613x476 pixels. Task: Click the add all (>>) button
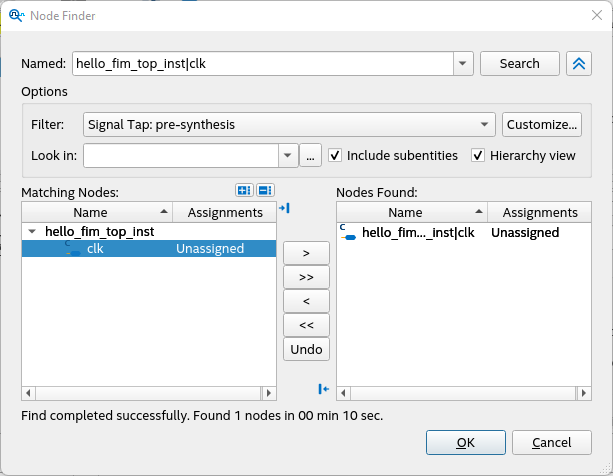pyautogui.click(x=306, y=277)
